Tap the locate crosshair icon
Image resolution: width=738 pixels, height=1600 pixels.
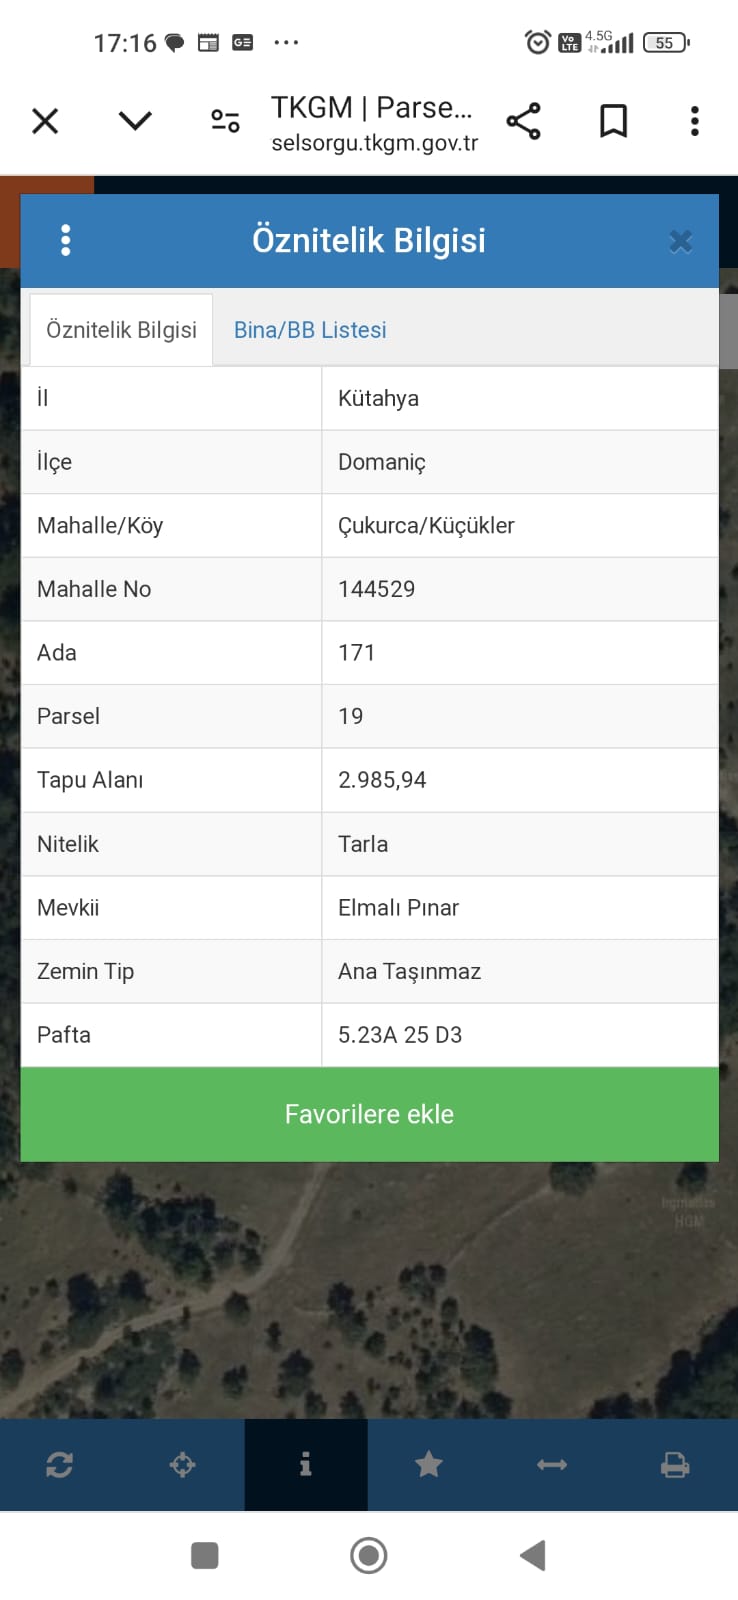point(183,1465)
